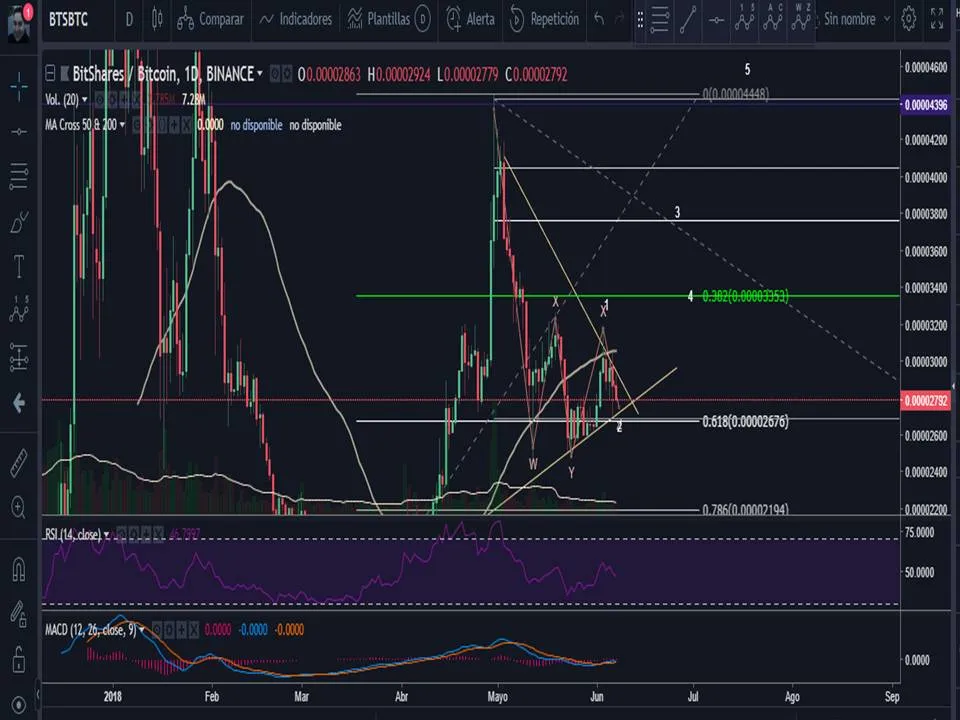Open chart settings gear
The width and height of the screenshot is (960, 720).
[909, 19]
